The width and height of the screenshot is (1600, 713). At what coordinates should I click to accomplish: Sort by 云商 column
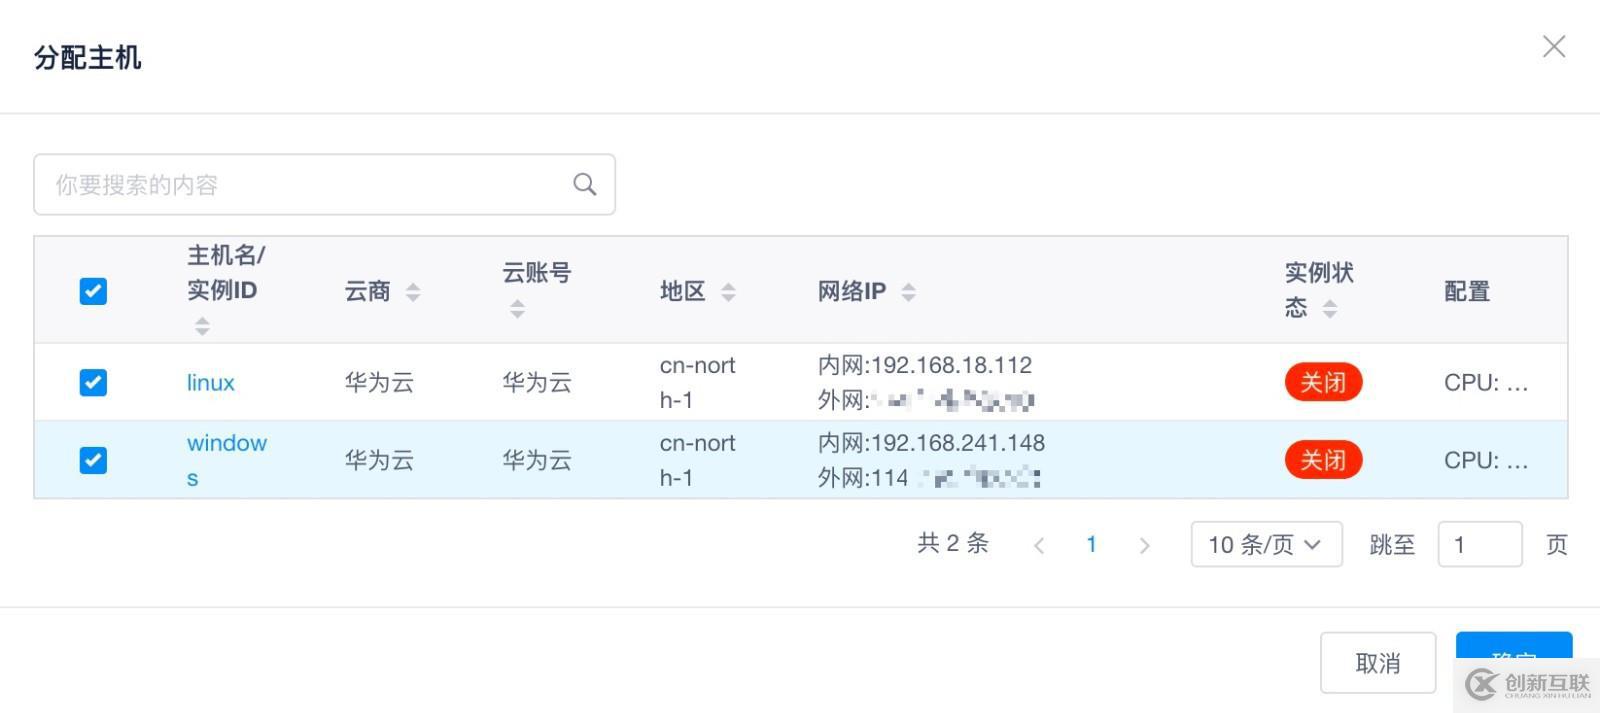pyautogui.click(x=413, y=292)
